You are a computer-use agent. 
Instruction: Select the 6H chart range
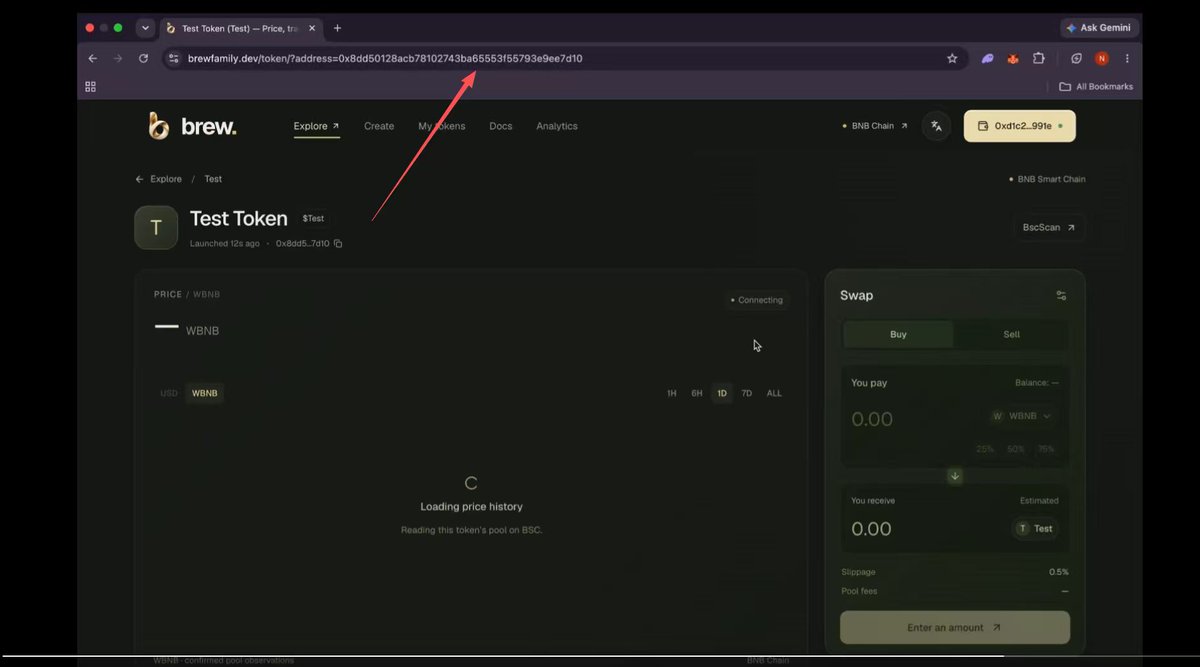point(697,393)
